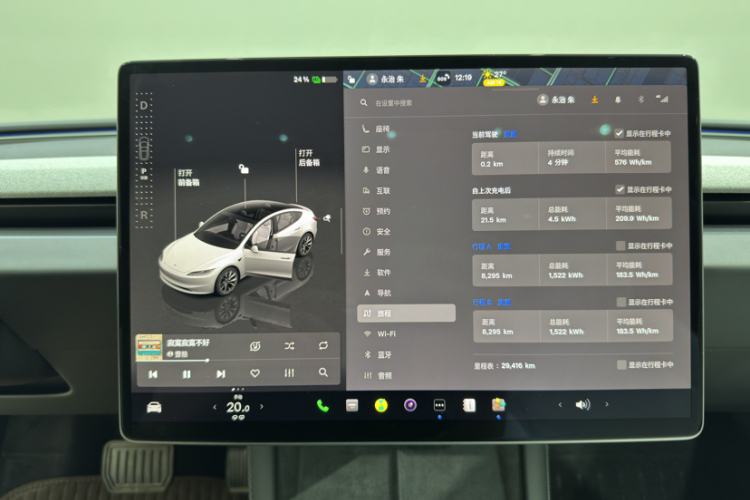Screen dimensions: 750x500
Task: Tap the charge port icon beside the car
Action: [x=327, y=218]
